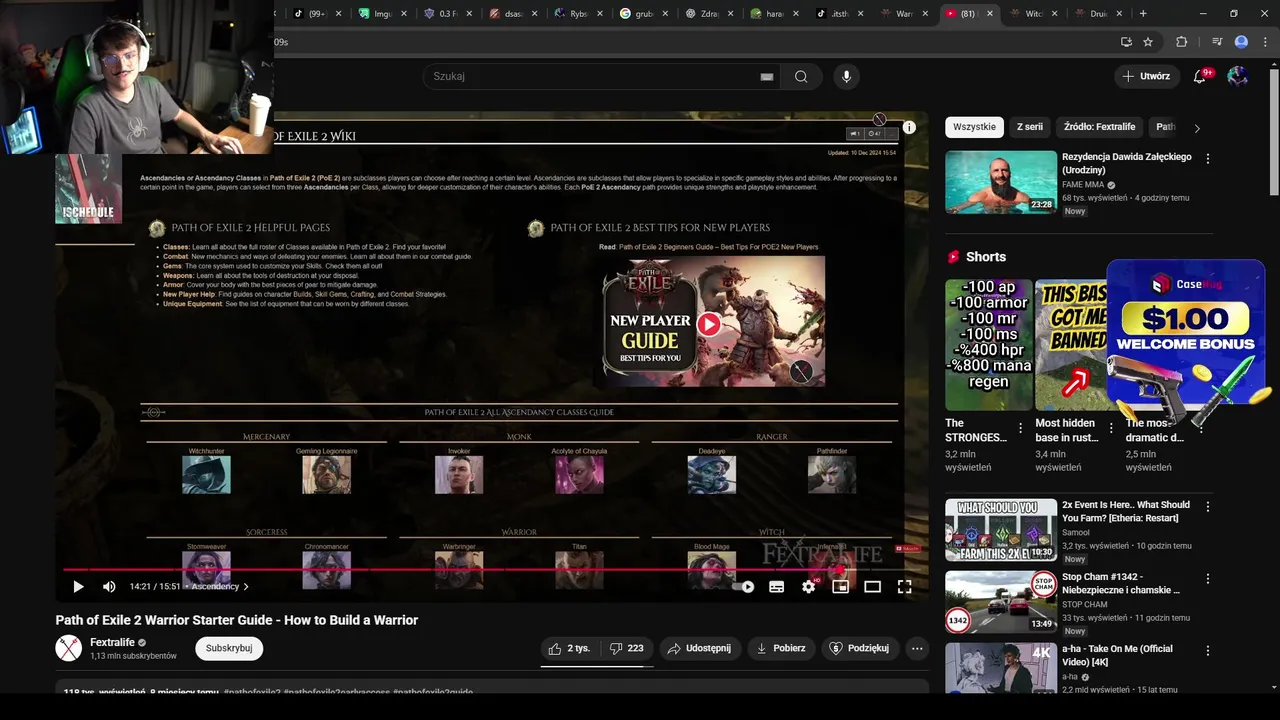The height and width of the screenshot is (720, 1280).
Task: Click the progress bar scrubber handle
Action: 841,570
